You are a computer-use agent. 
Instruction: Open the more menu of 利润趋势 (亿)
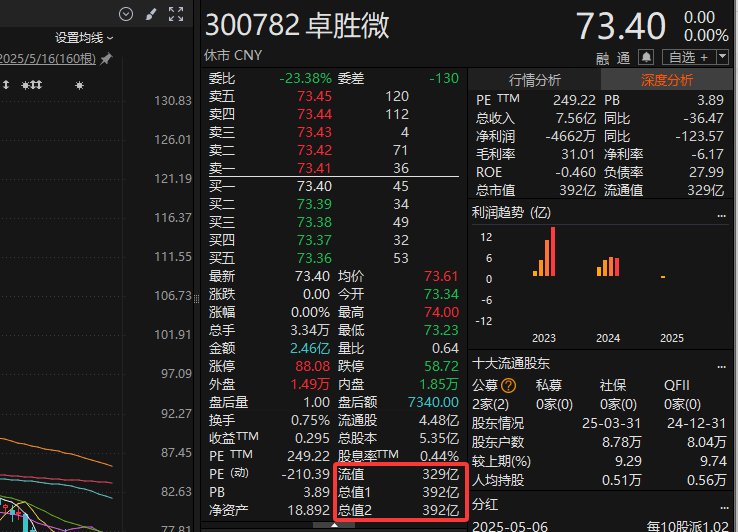click(x=722, y=215)
